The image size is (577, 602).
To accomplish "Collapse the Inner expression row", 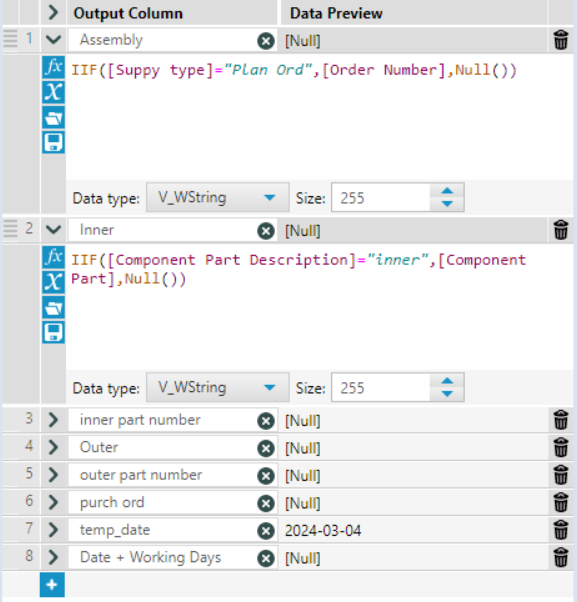I will [x=53, y=229].
